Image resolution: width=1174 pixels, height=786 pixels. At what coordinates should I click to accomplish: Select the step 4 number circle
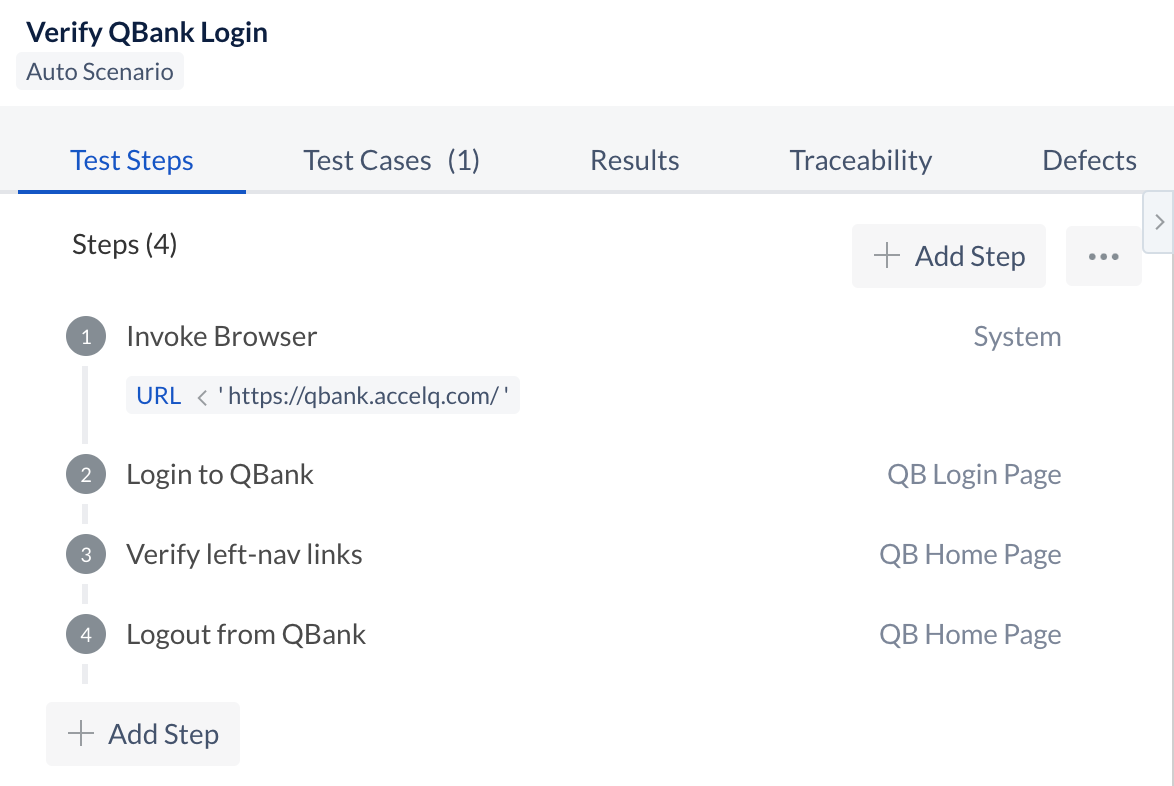pyautogui.click(x=85, y=634)
